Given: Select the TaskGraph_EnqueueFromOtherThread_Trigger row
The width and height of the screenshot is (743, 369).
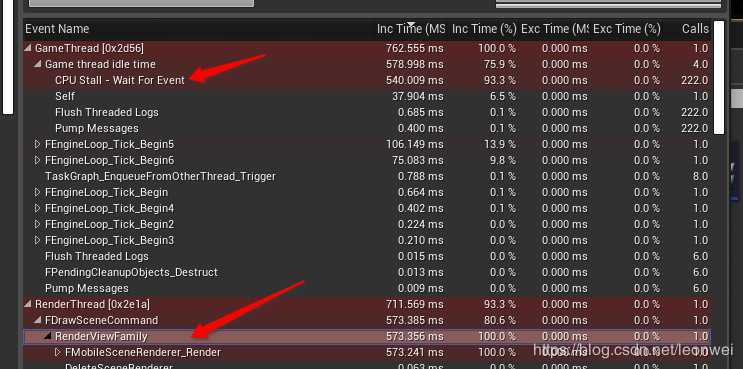Looking at the screenshot, I should tap(367, 176).
